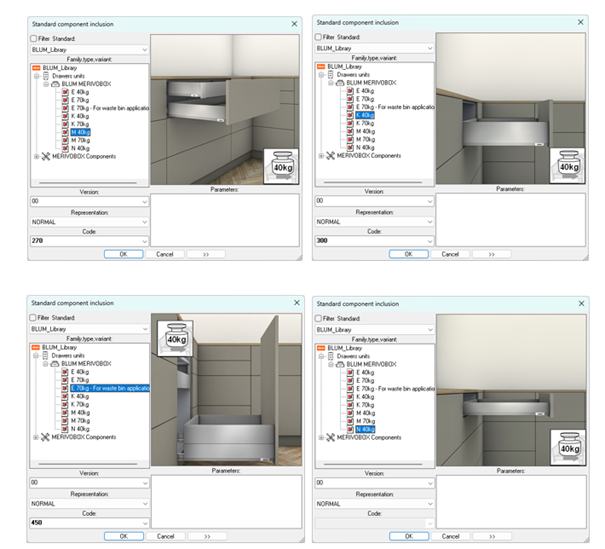Click the red icon beside K 70kg in the code 450 dialog

[x=65, y=404]
